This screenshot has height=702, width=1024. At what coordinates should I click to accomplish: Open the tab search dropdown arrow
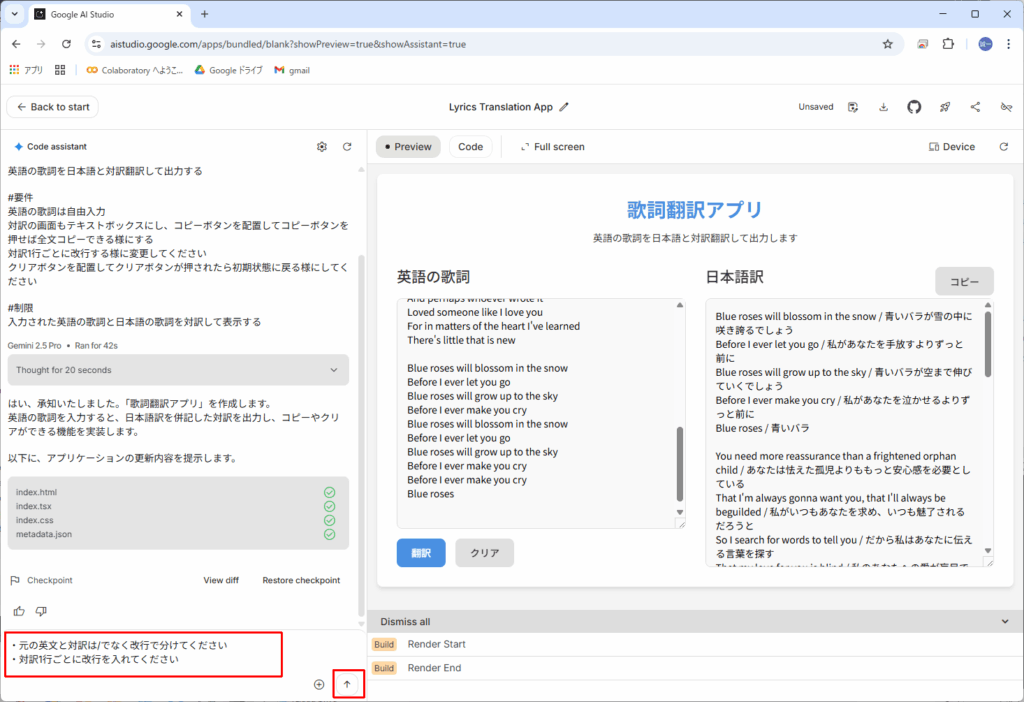pos(14,14)
